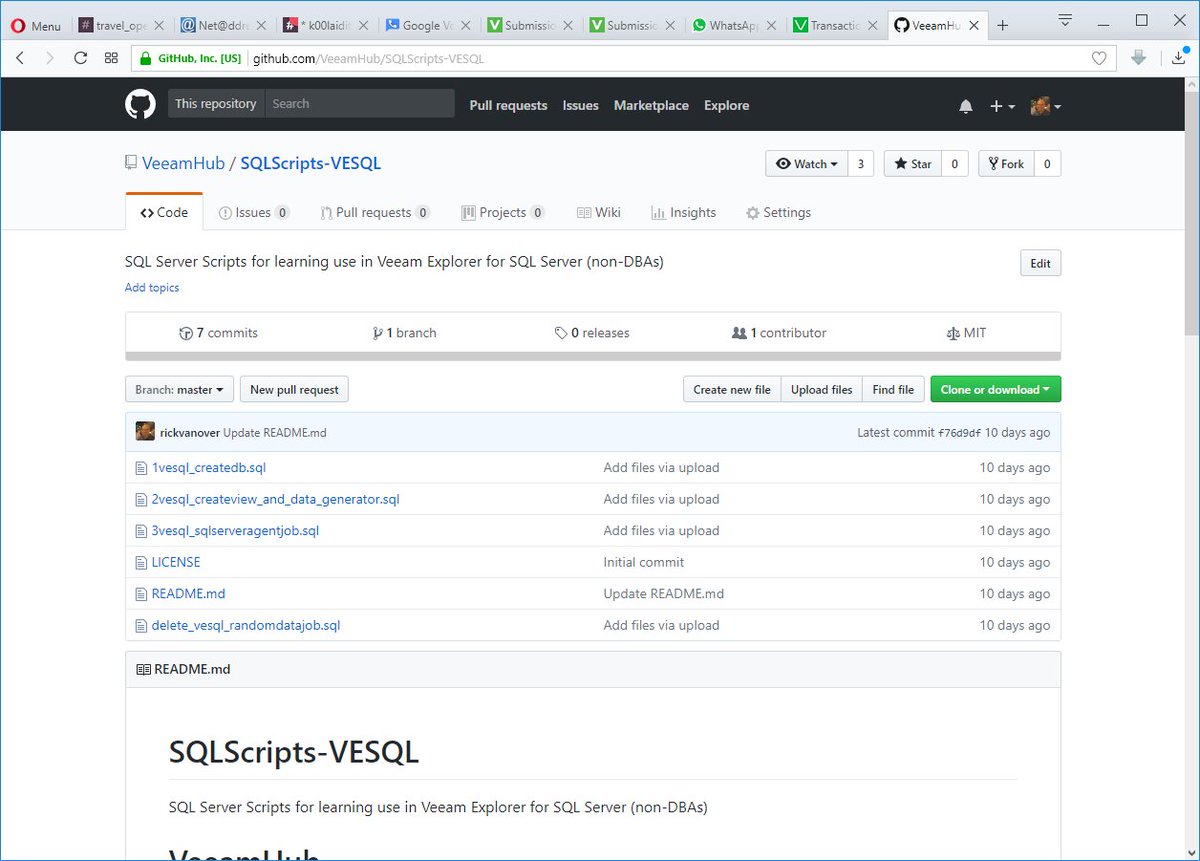Open README.md file in list
The image size is (1200, 861).
188,594
